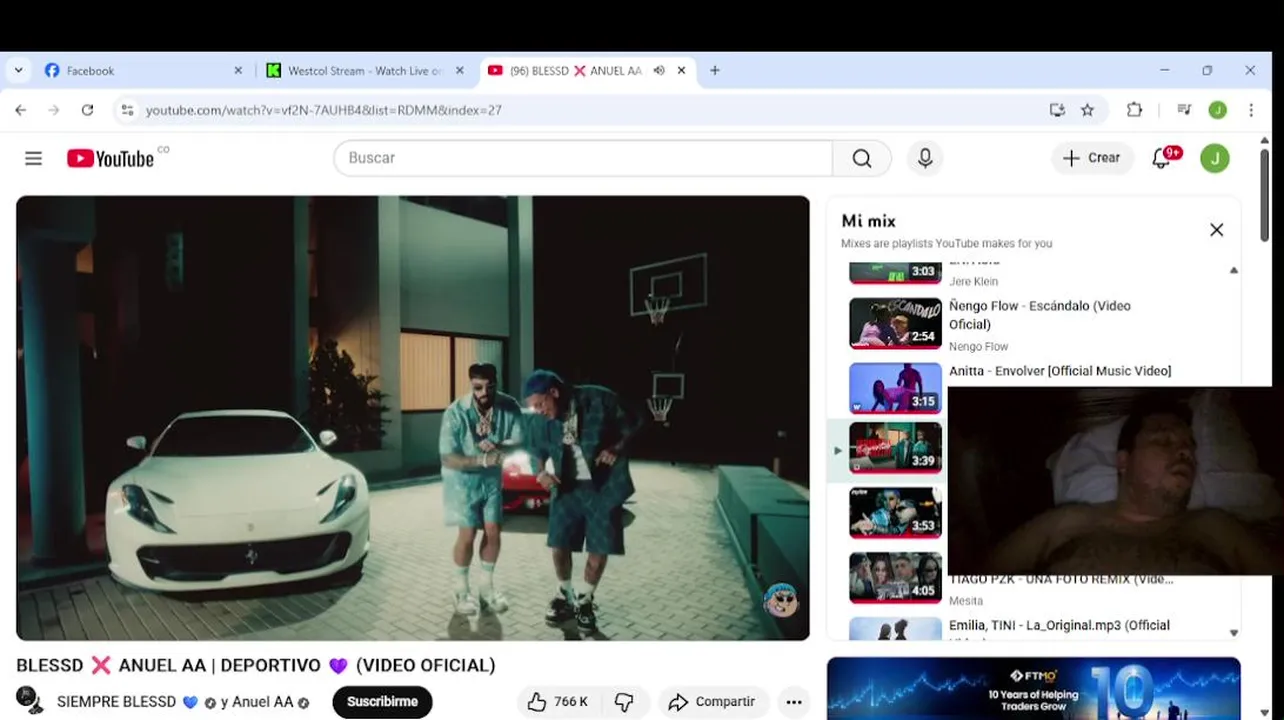Viewport: 1284px width, 720px height.
Task: Bookmark this page with the star icon
Action: point(1087,110)
